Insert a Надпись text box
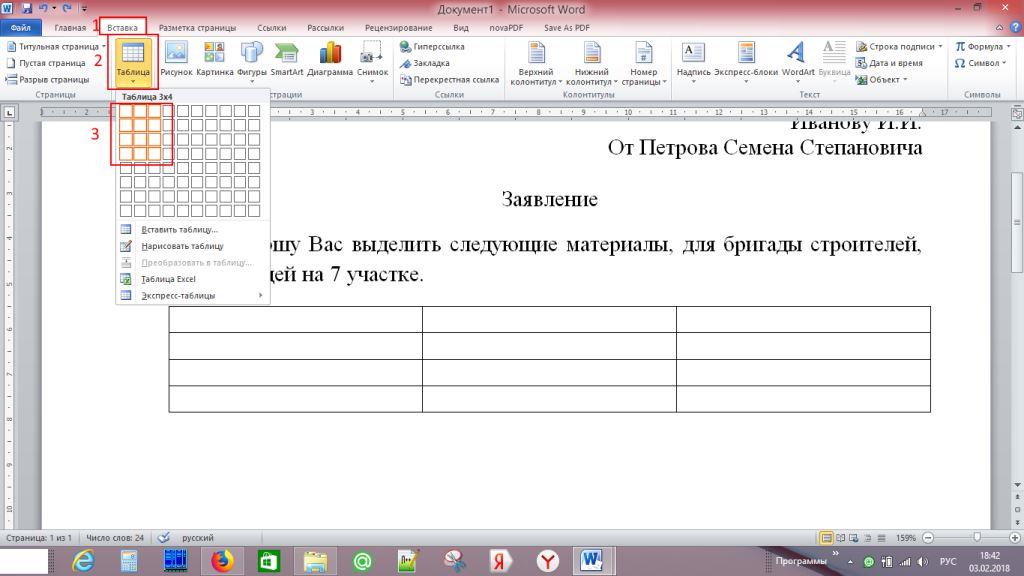Screen dimensions: 1024x576 [x=693, y=61]
